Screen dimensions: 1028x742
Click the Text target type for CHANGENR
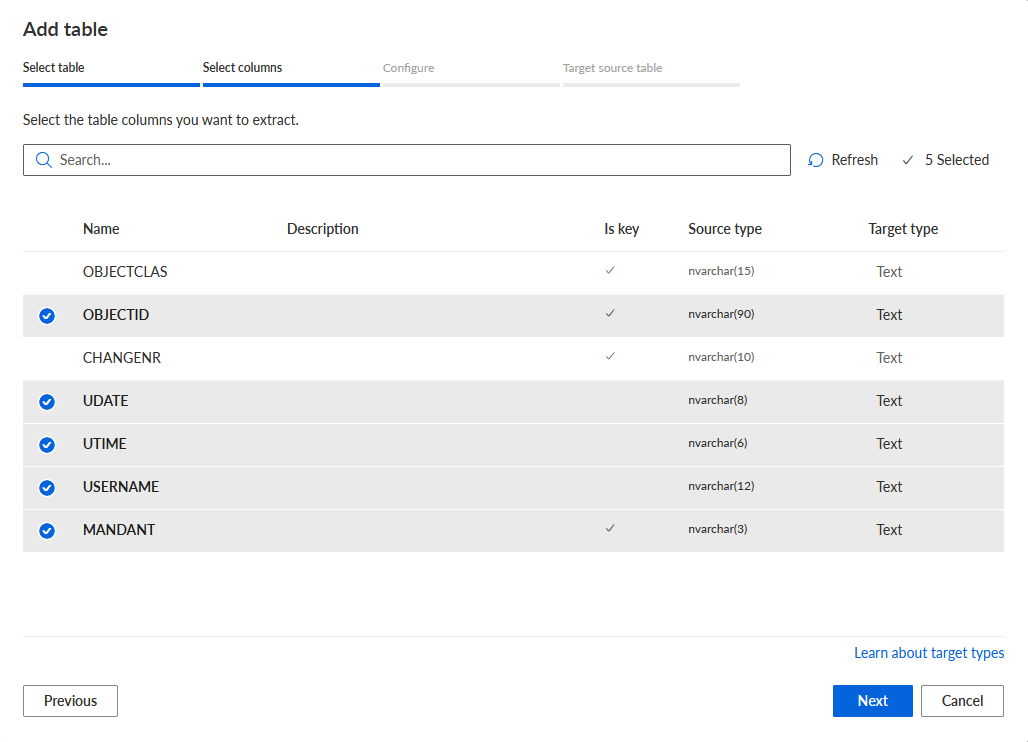pyautogui.click(x=889, y=358)
